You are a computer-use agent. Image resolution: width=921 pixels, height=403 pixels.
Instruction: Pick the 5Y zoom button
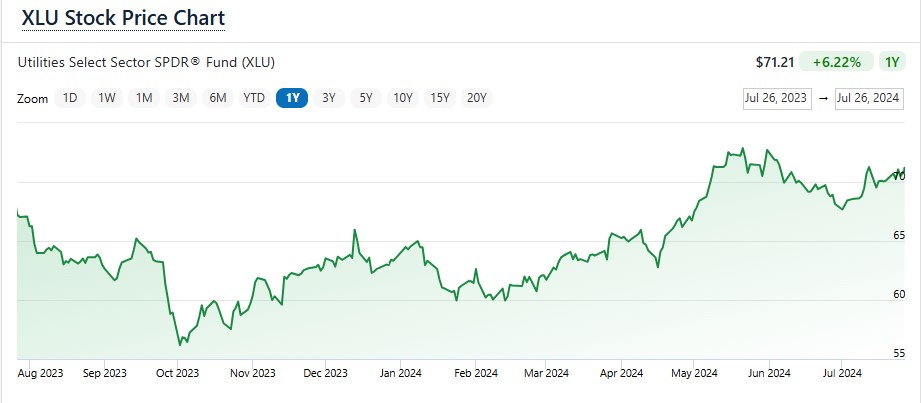click(x=366, y=98)
